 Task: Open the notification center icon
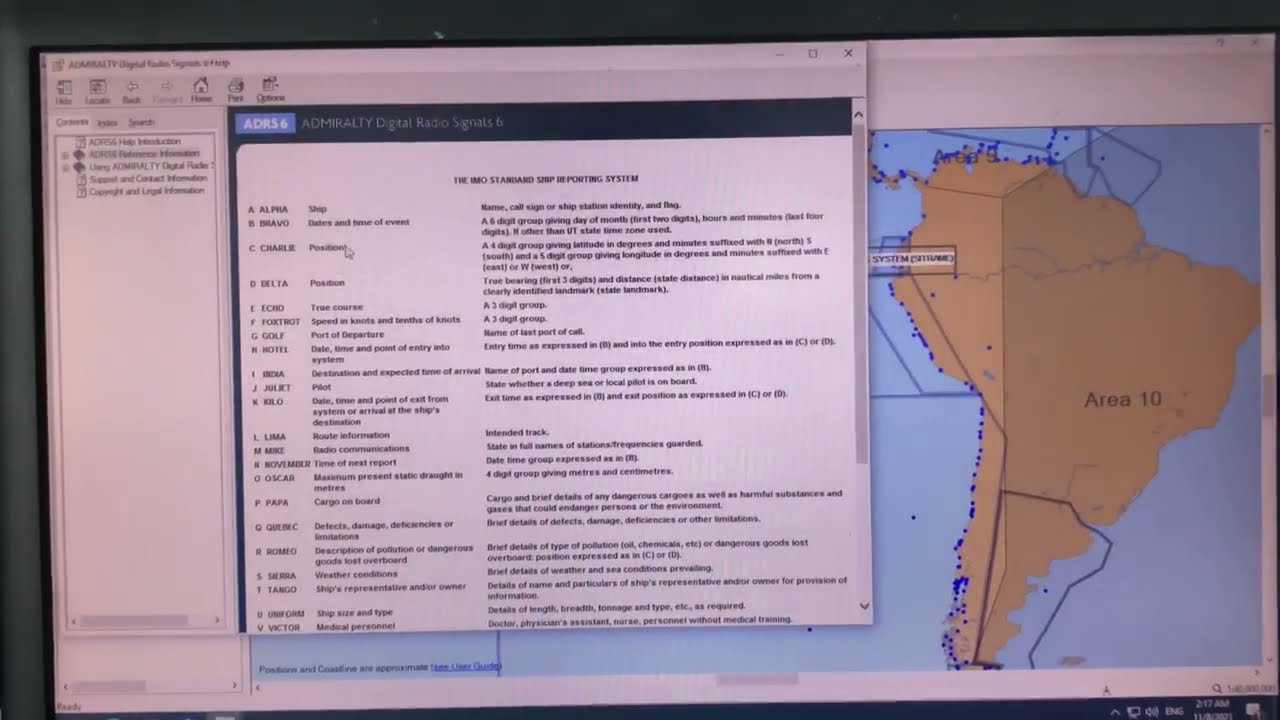click(x=1253, y=711)
